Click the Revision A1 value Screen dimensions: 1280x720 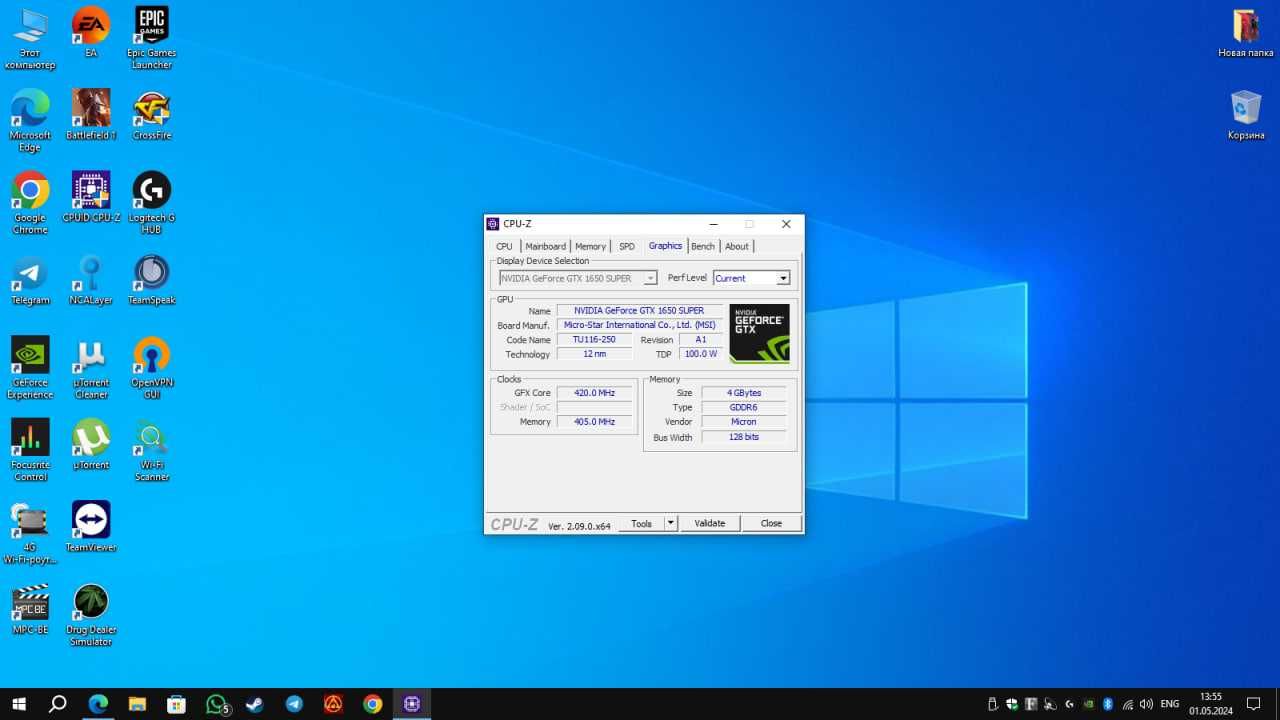coord(700,340)
